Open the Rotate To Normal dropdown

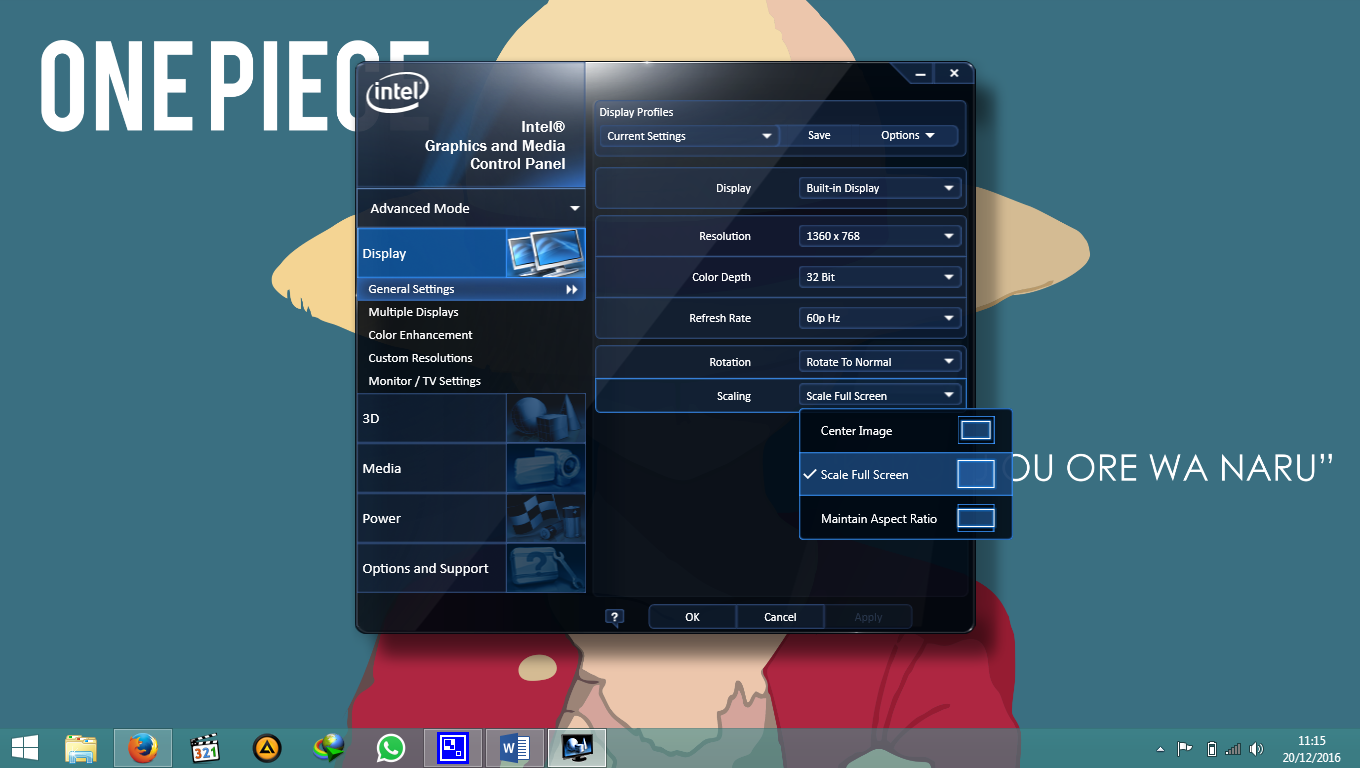point(880,362)
